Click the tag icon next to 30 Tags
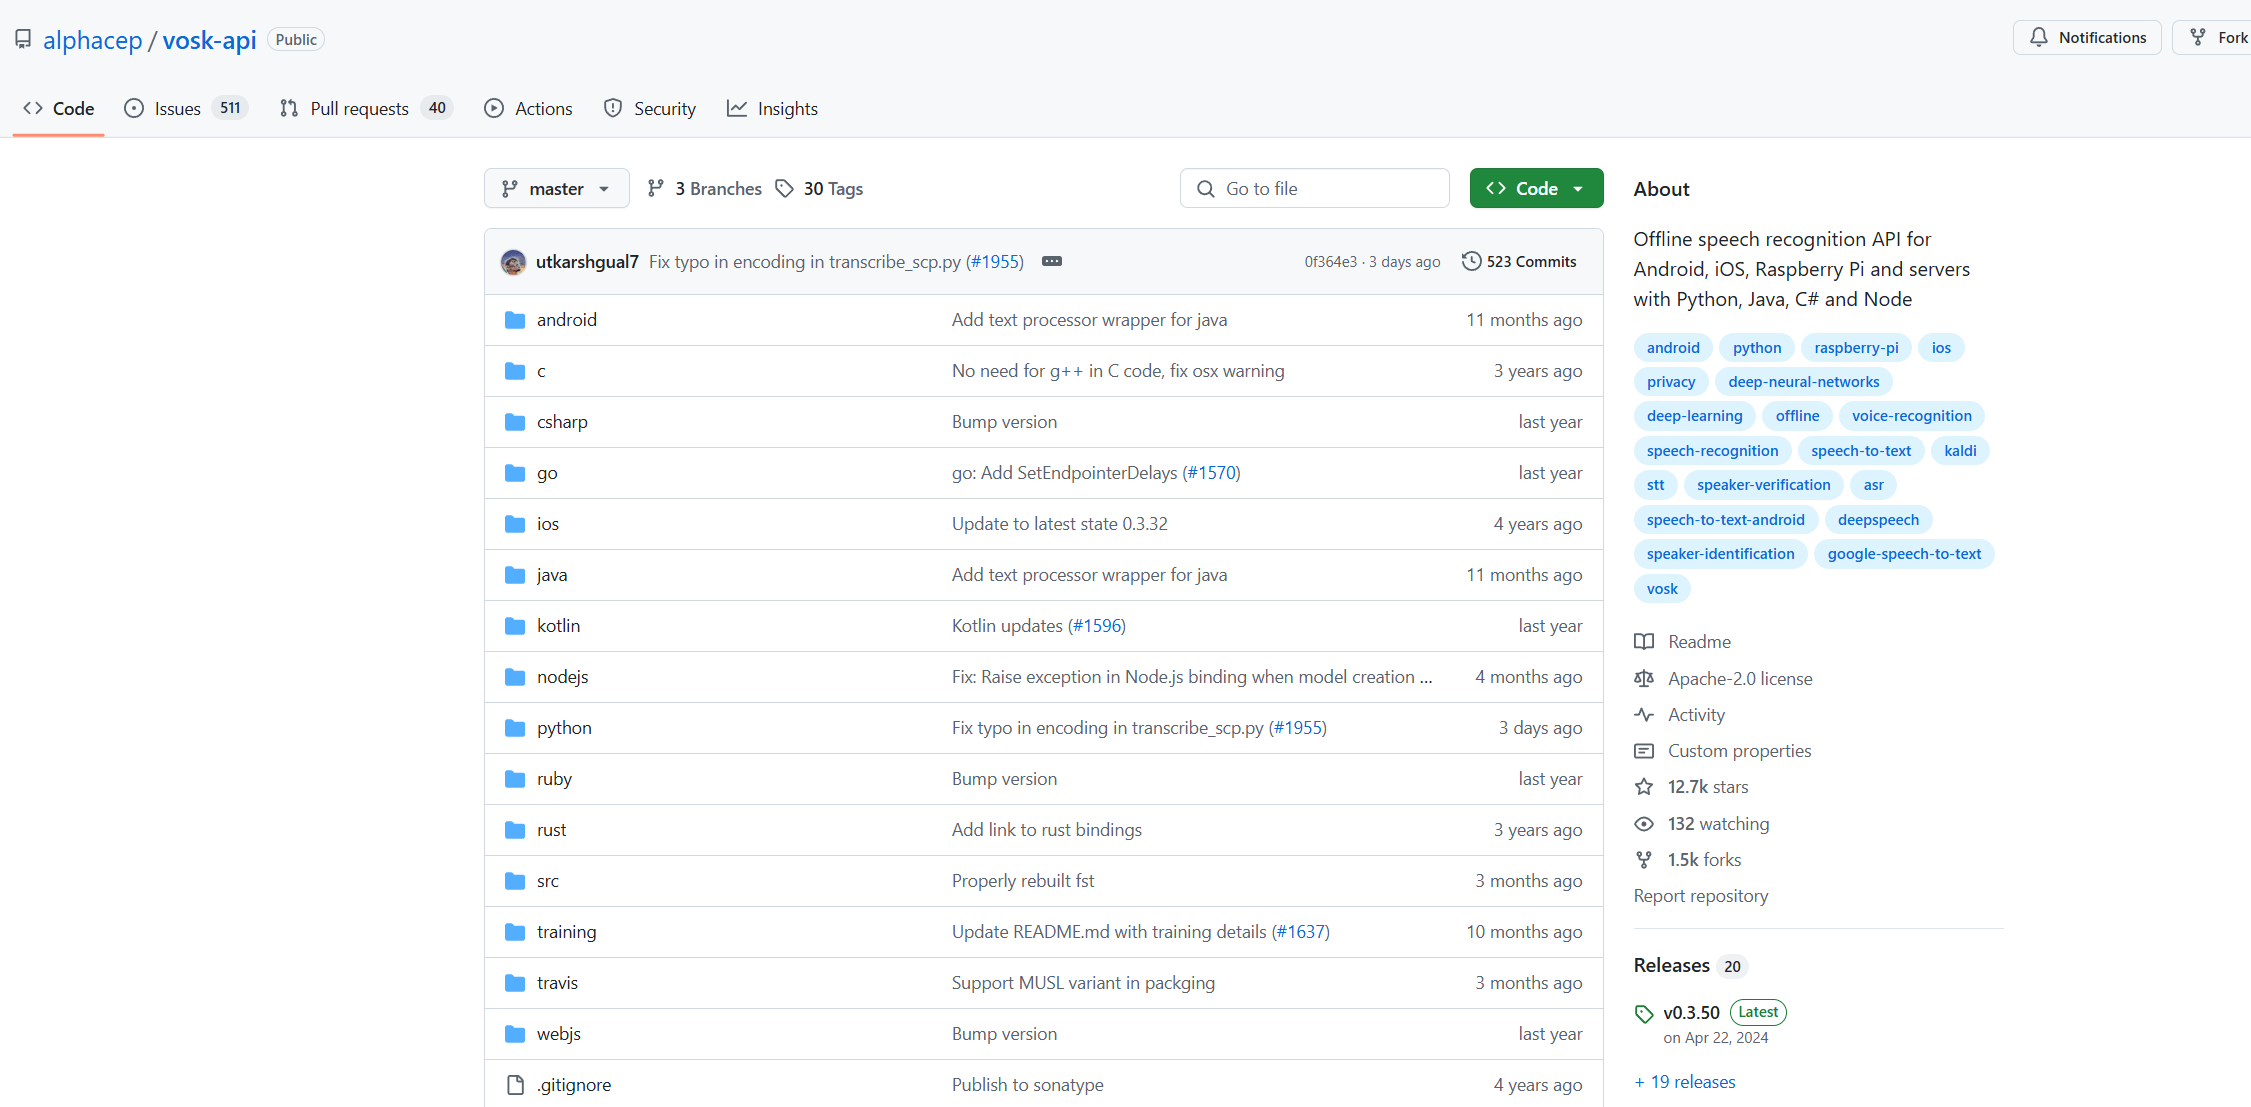The image size is (2251, 1107). click(785, 188)
